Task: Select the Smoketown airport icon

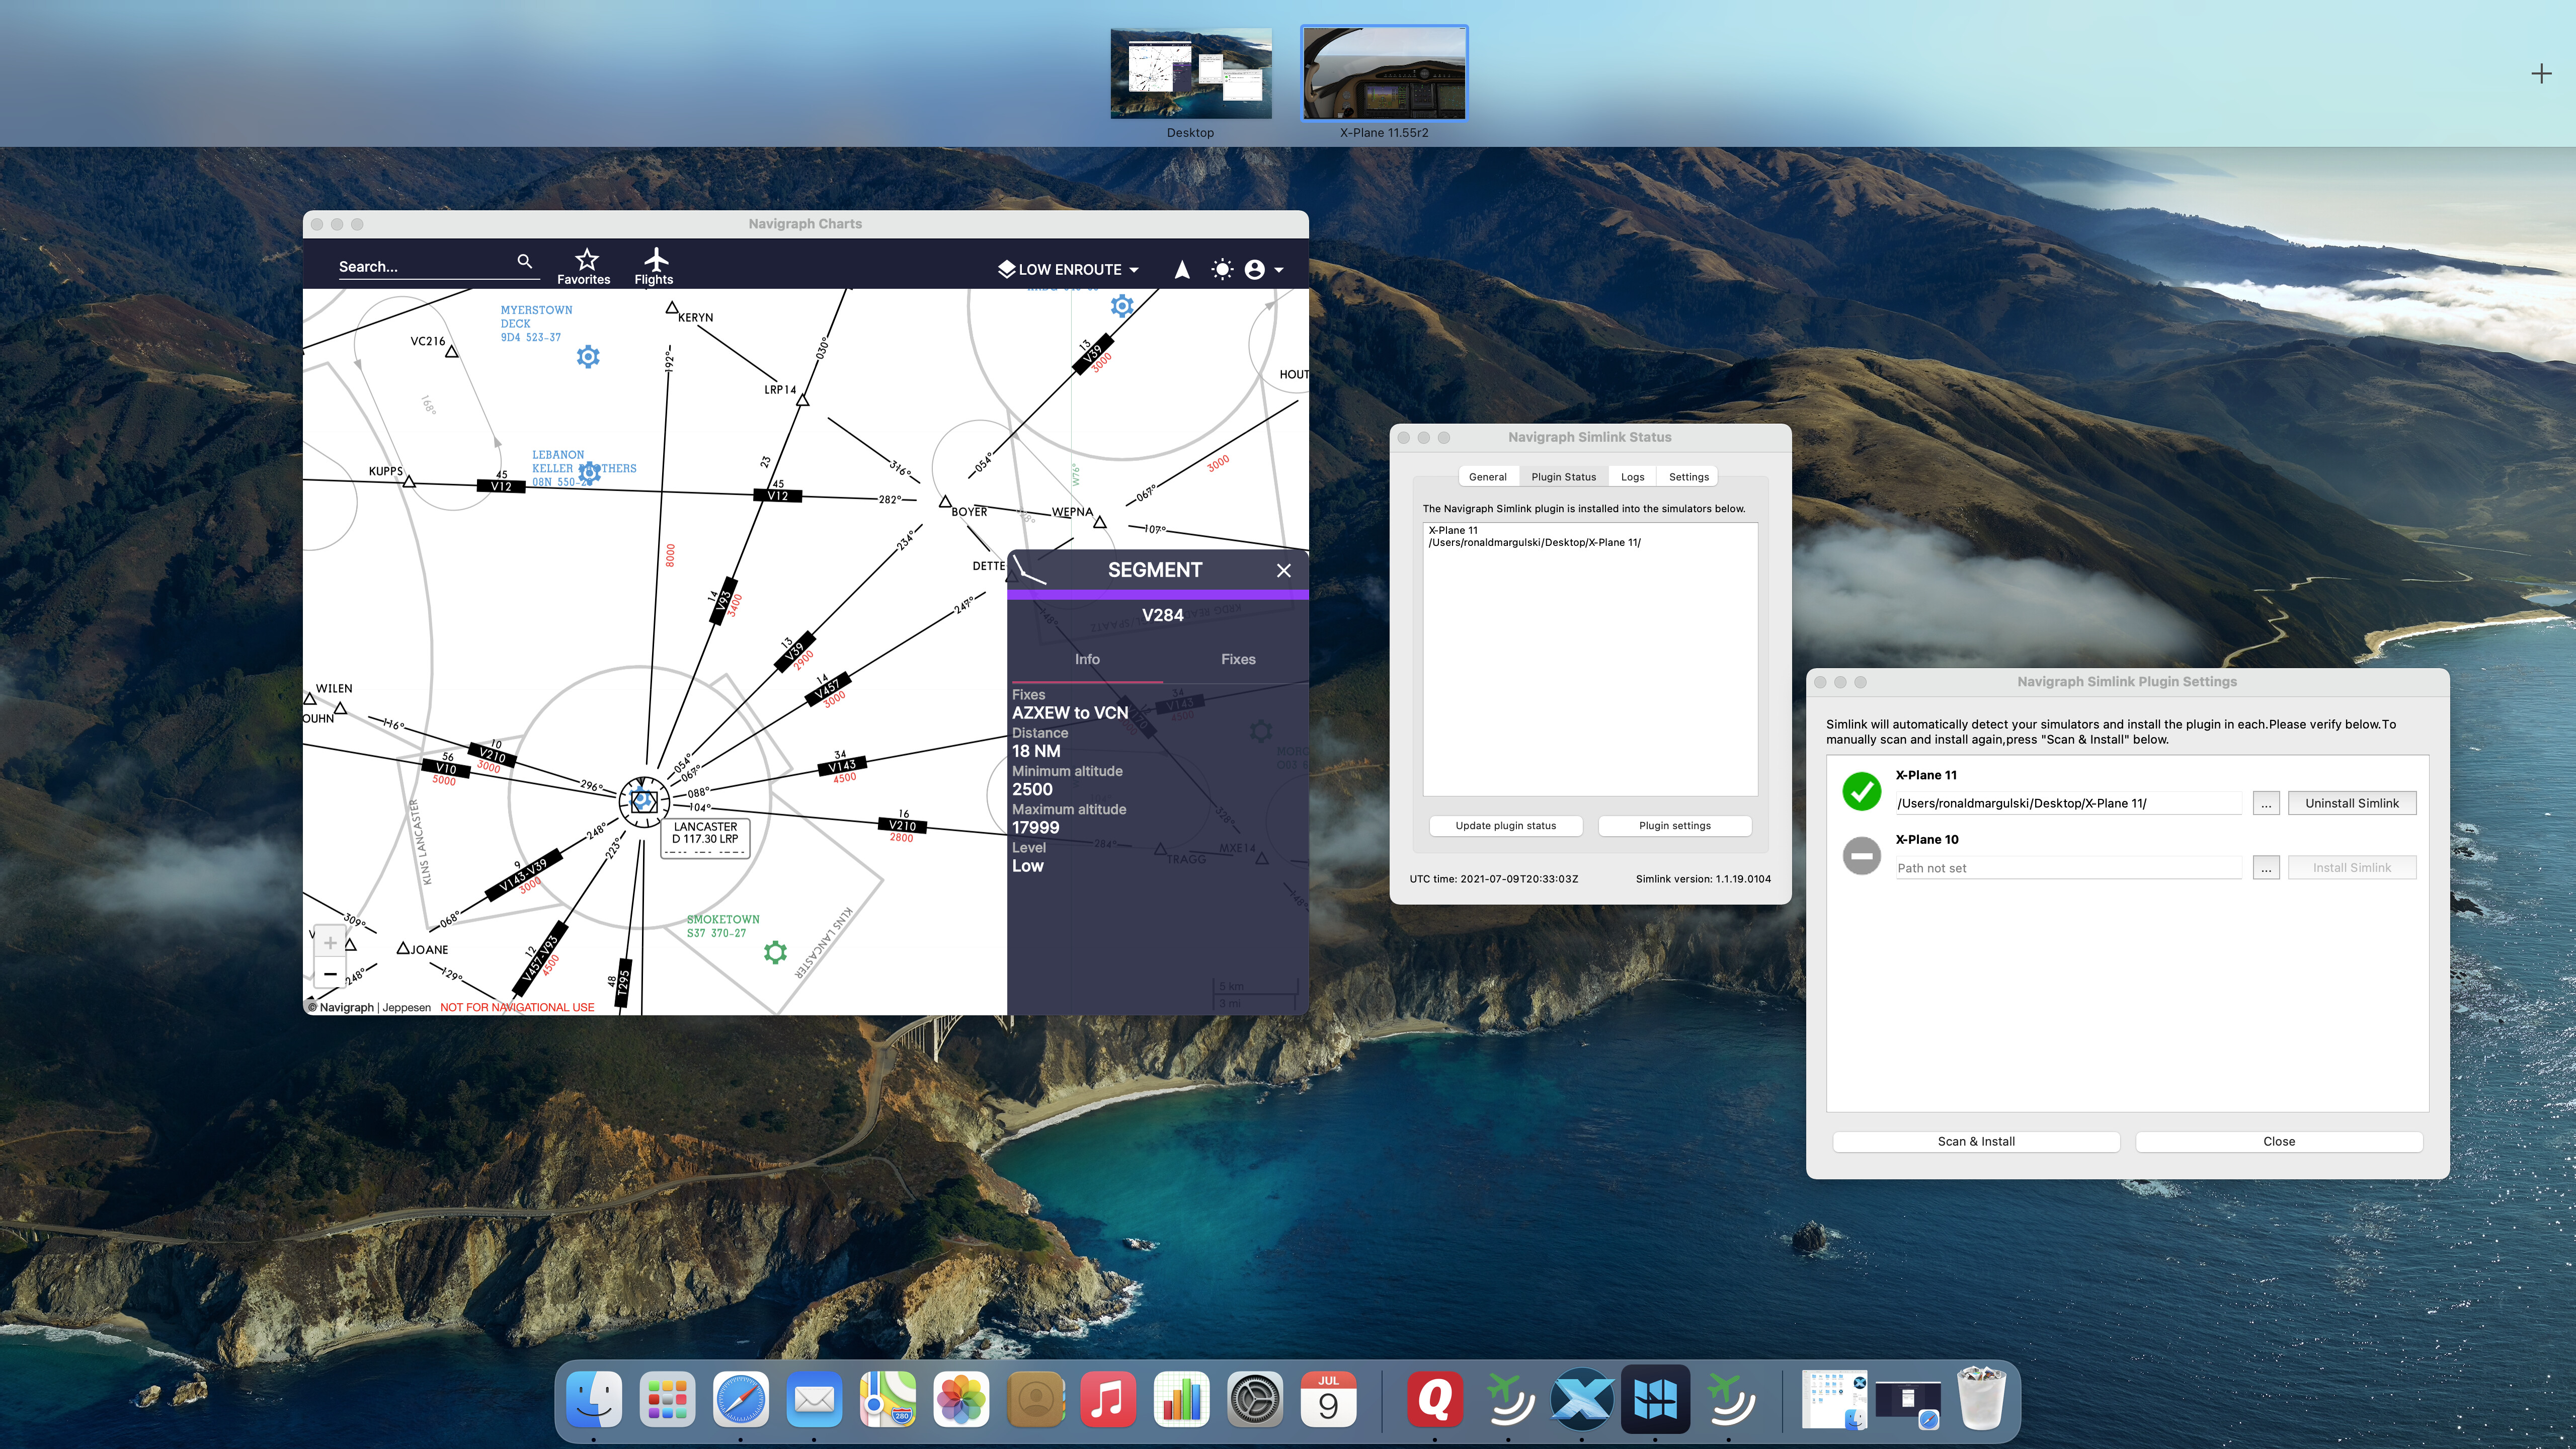Action: coord(775,952)
